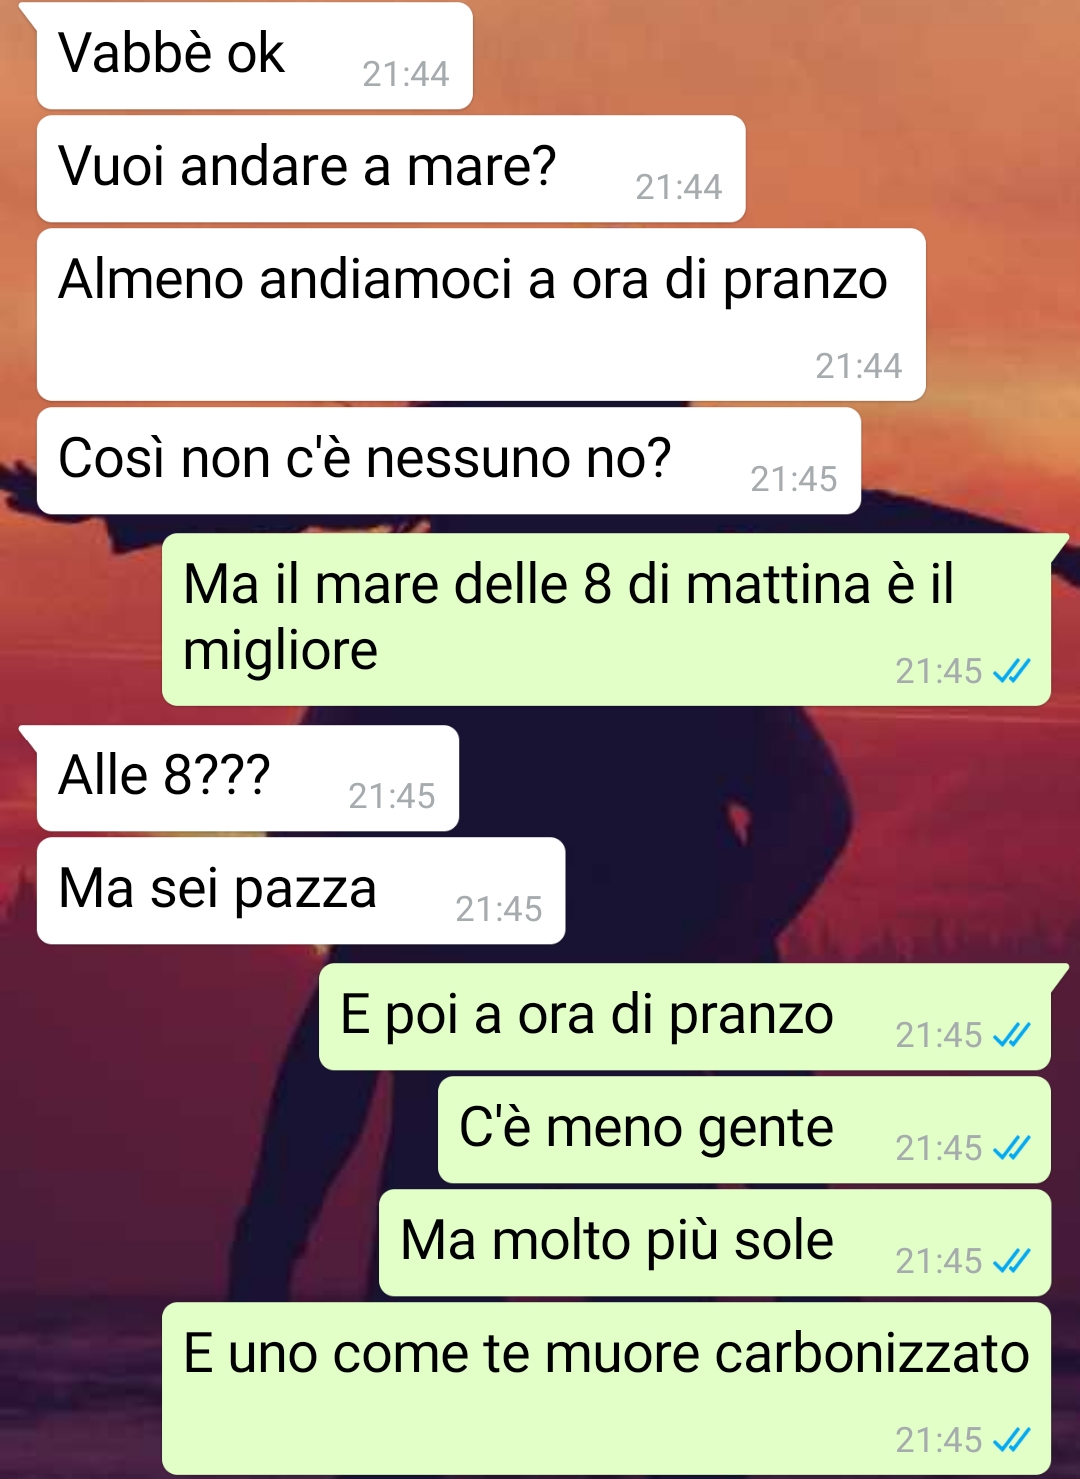Select the 'Vuoi andare a mare?' message
This screenshot has width=1080, height=1479.
tap(391, 169)
